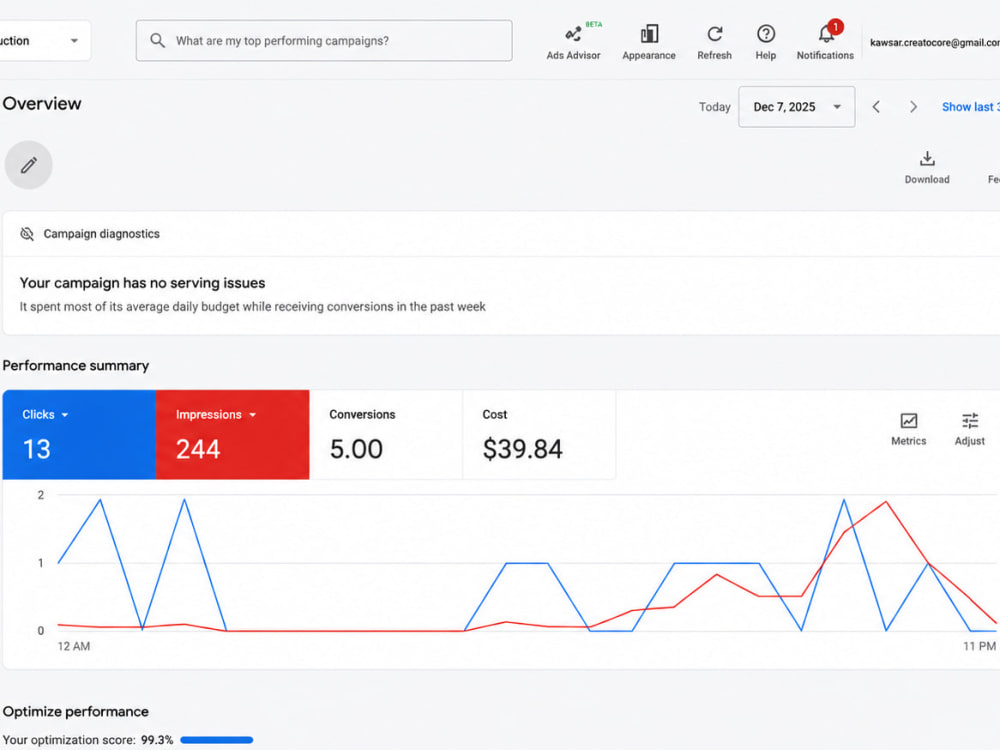Screen dimensions: 1000x750
Task: Click the $39.84 cost value
Action: click(522, 449)
